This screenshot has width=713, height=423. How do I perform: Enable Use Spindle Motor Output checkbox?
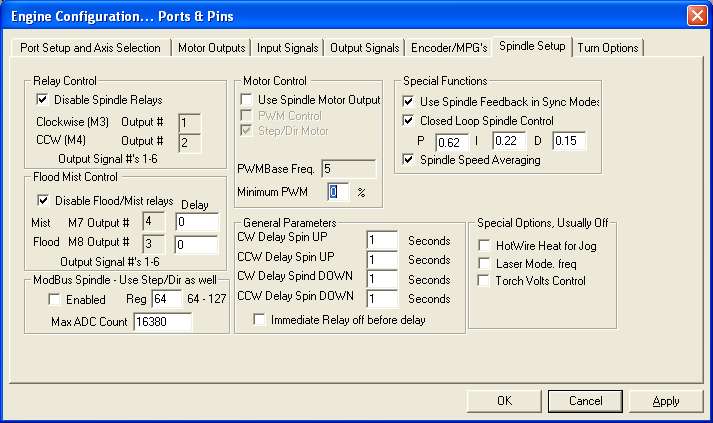[246, 99]
